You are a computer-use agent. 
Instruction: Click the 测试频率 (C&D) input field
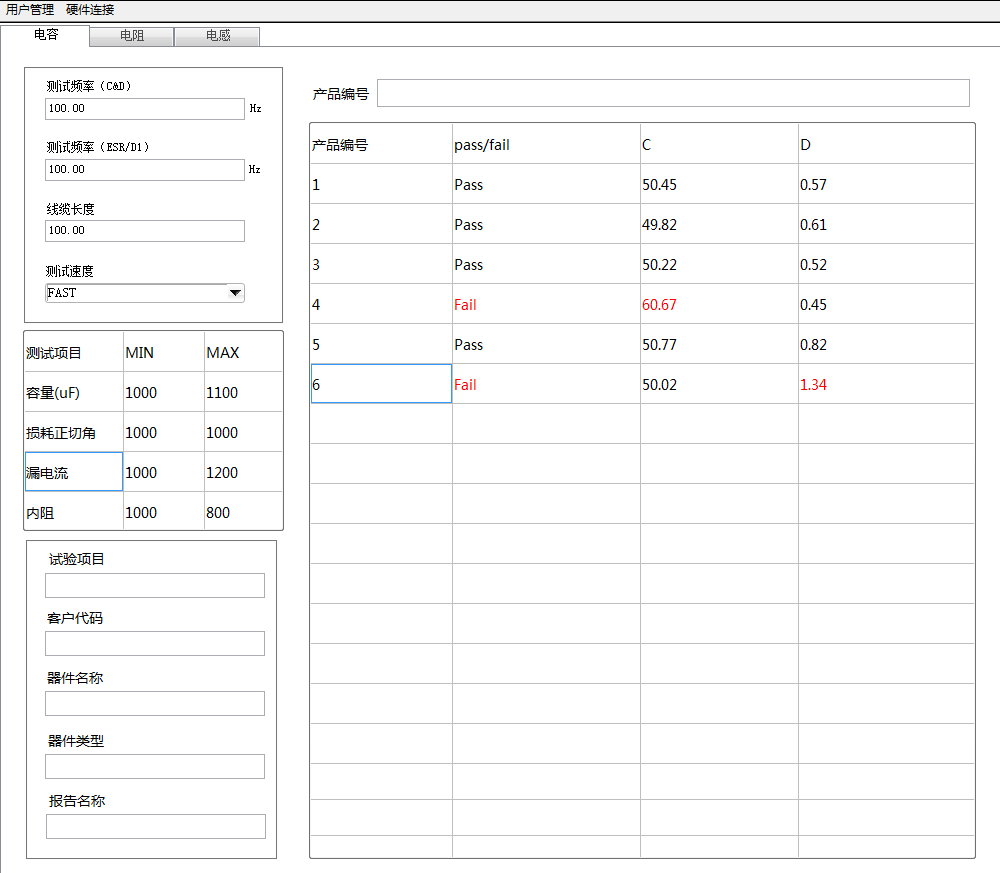click(x=145, y=109)
